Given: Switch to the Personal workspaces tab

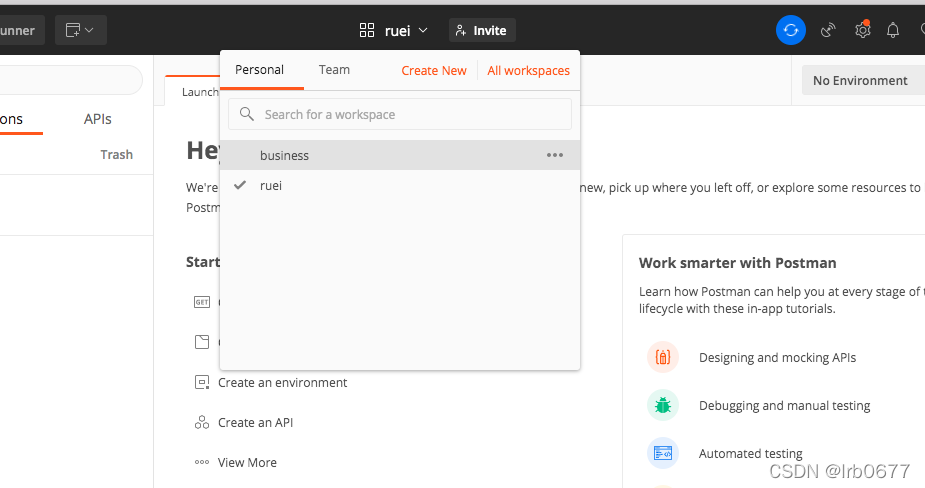Looking at the screenshot, I should (x=259, y=70).
